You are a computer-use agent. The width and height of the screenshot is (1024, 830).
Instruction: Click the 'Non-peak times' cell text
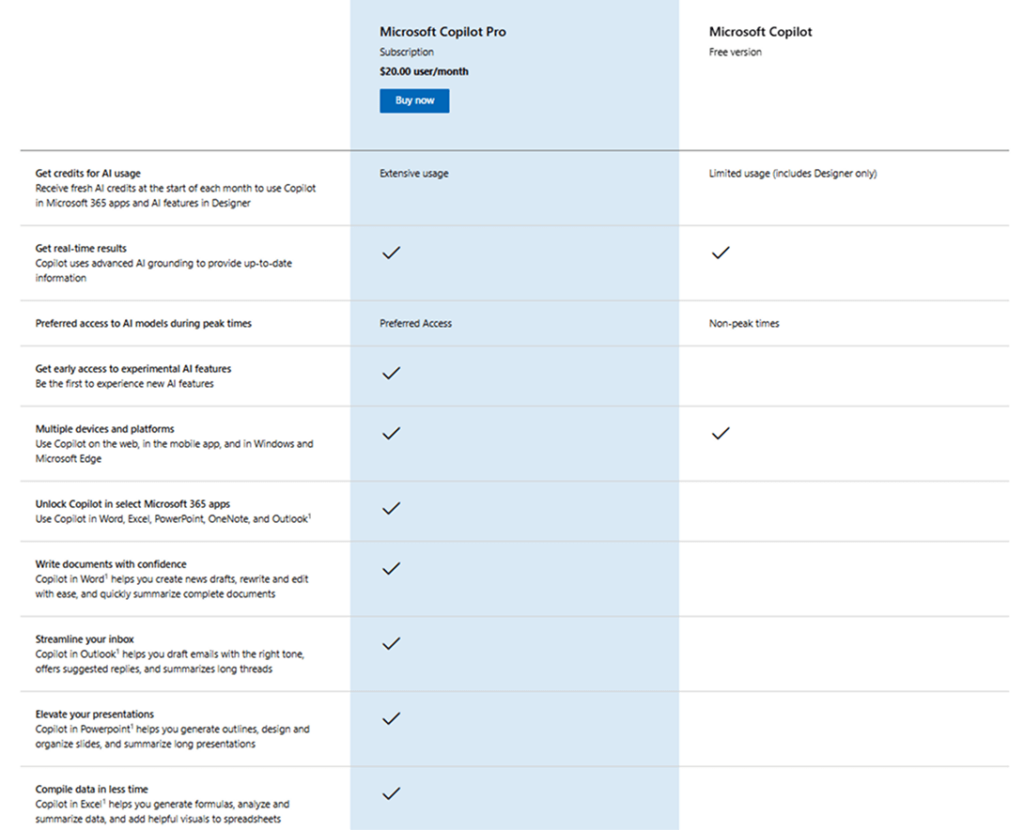(744, 324)
